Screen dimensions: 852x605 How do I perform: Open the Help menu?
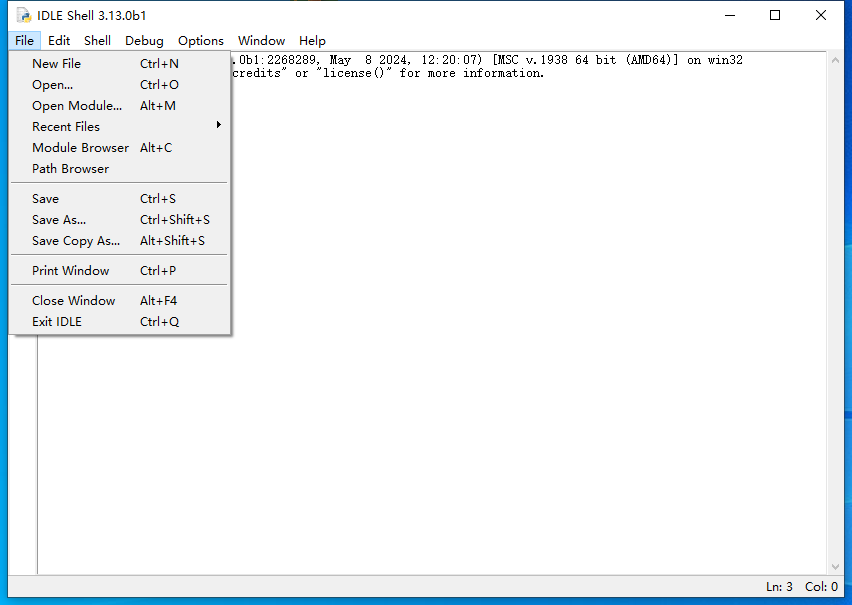tap(312, 41)
